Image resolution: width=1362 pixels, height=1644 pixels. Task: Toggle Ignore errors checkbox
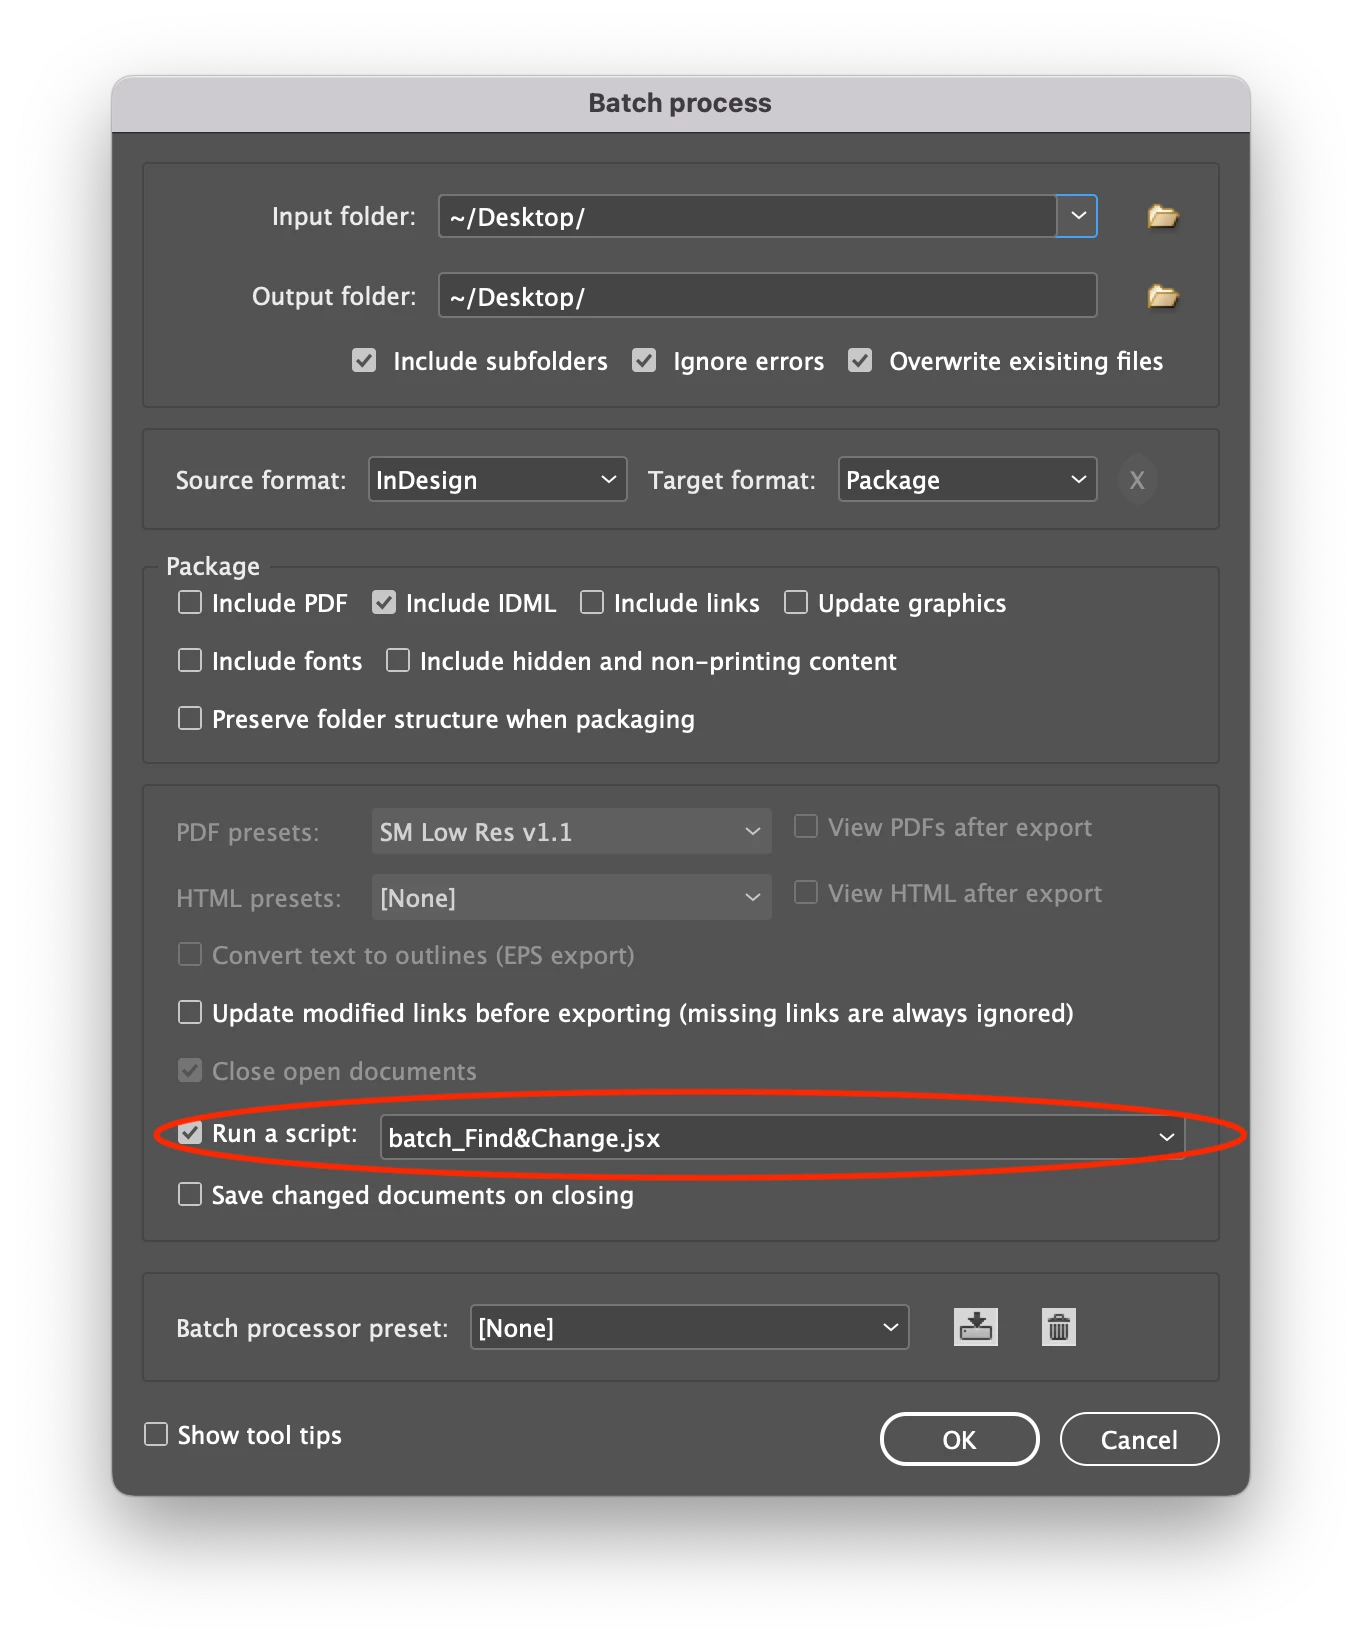click(x=644, y=360)
